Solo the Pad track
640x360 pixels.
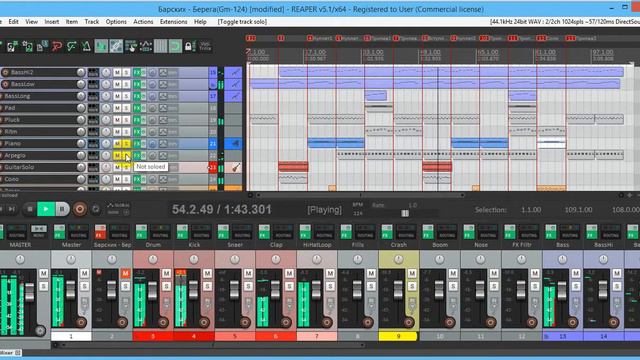tap(126, 108)
